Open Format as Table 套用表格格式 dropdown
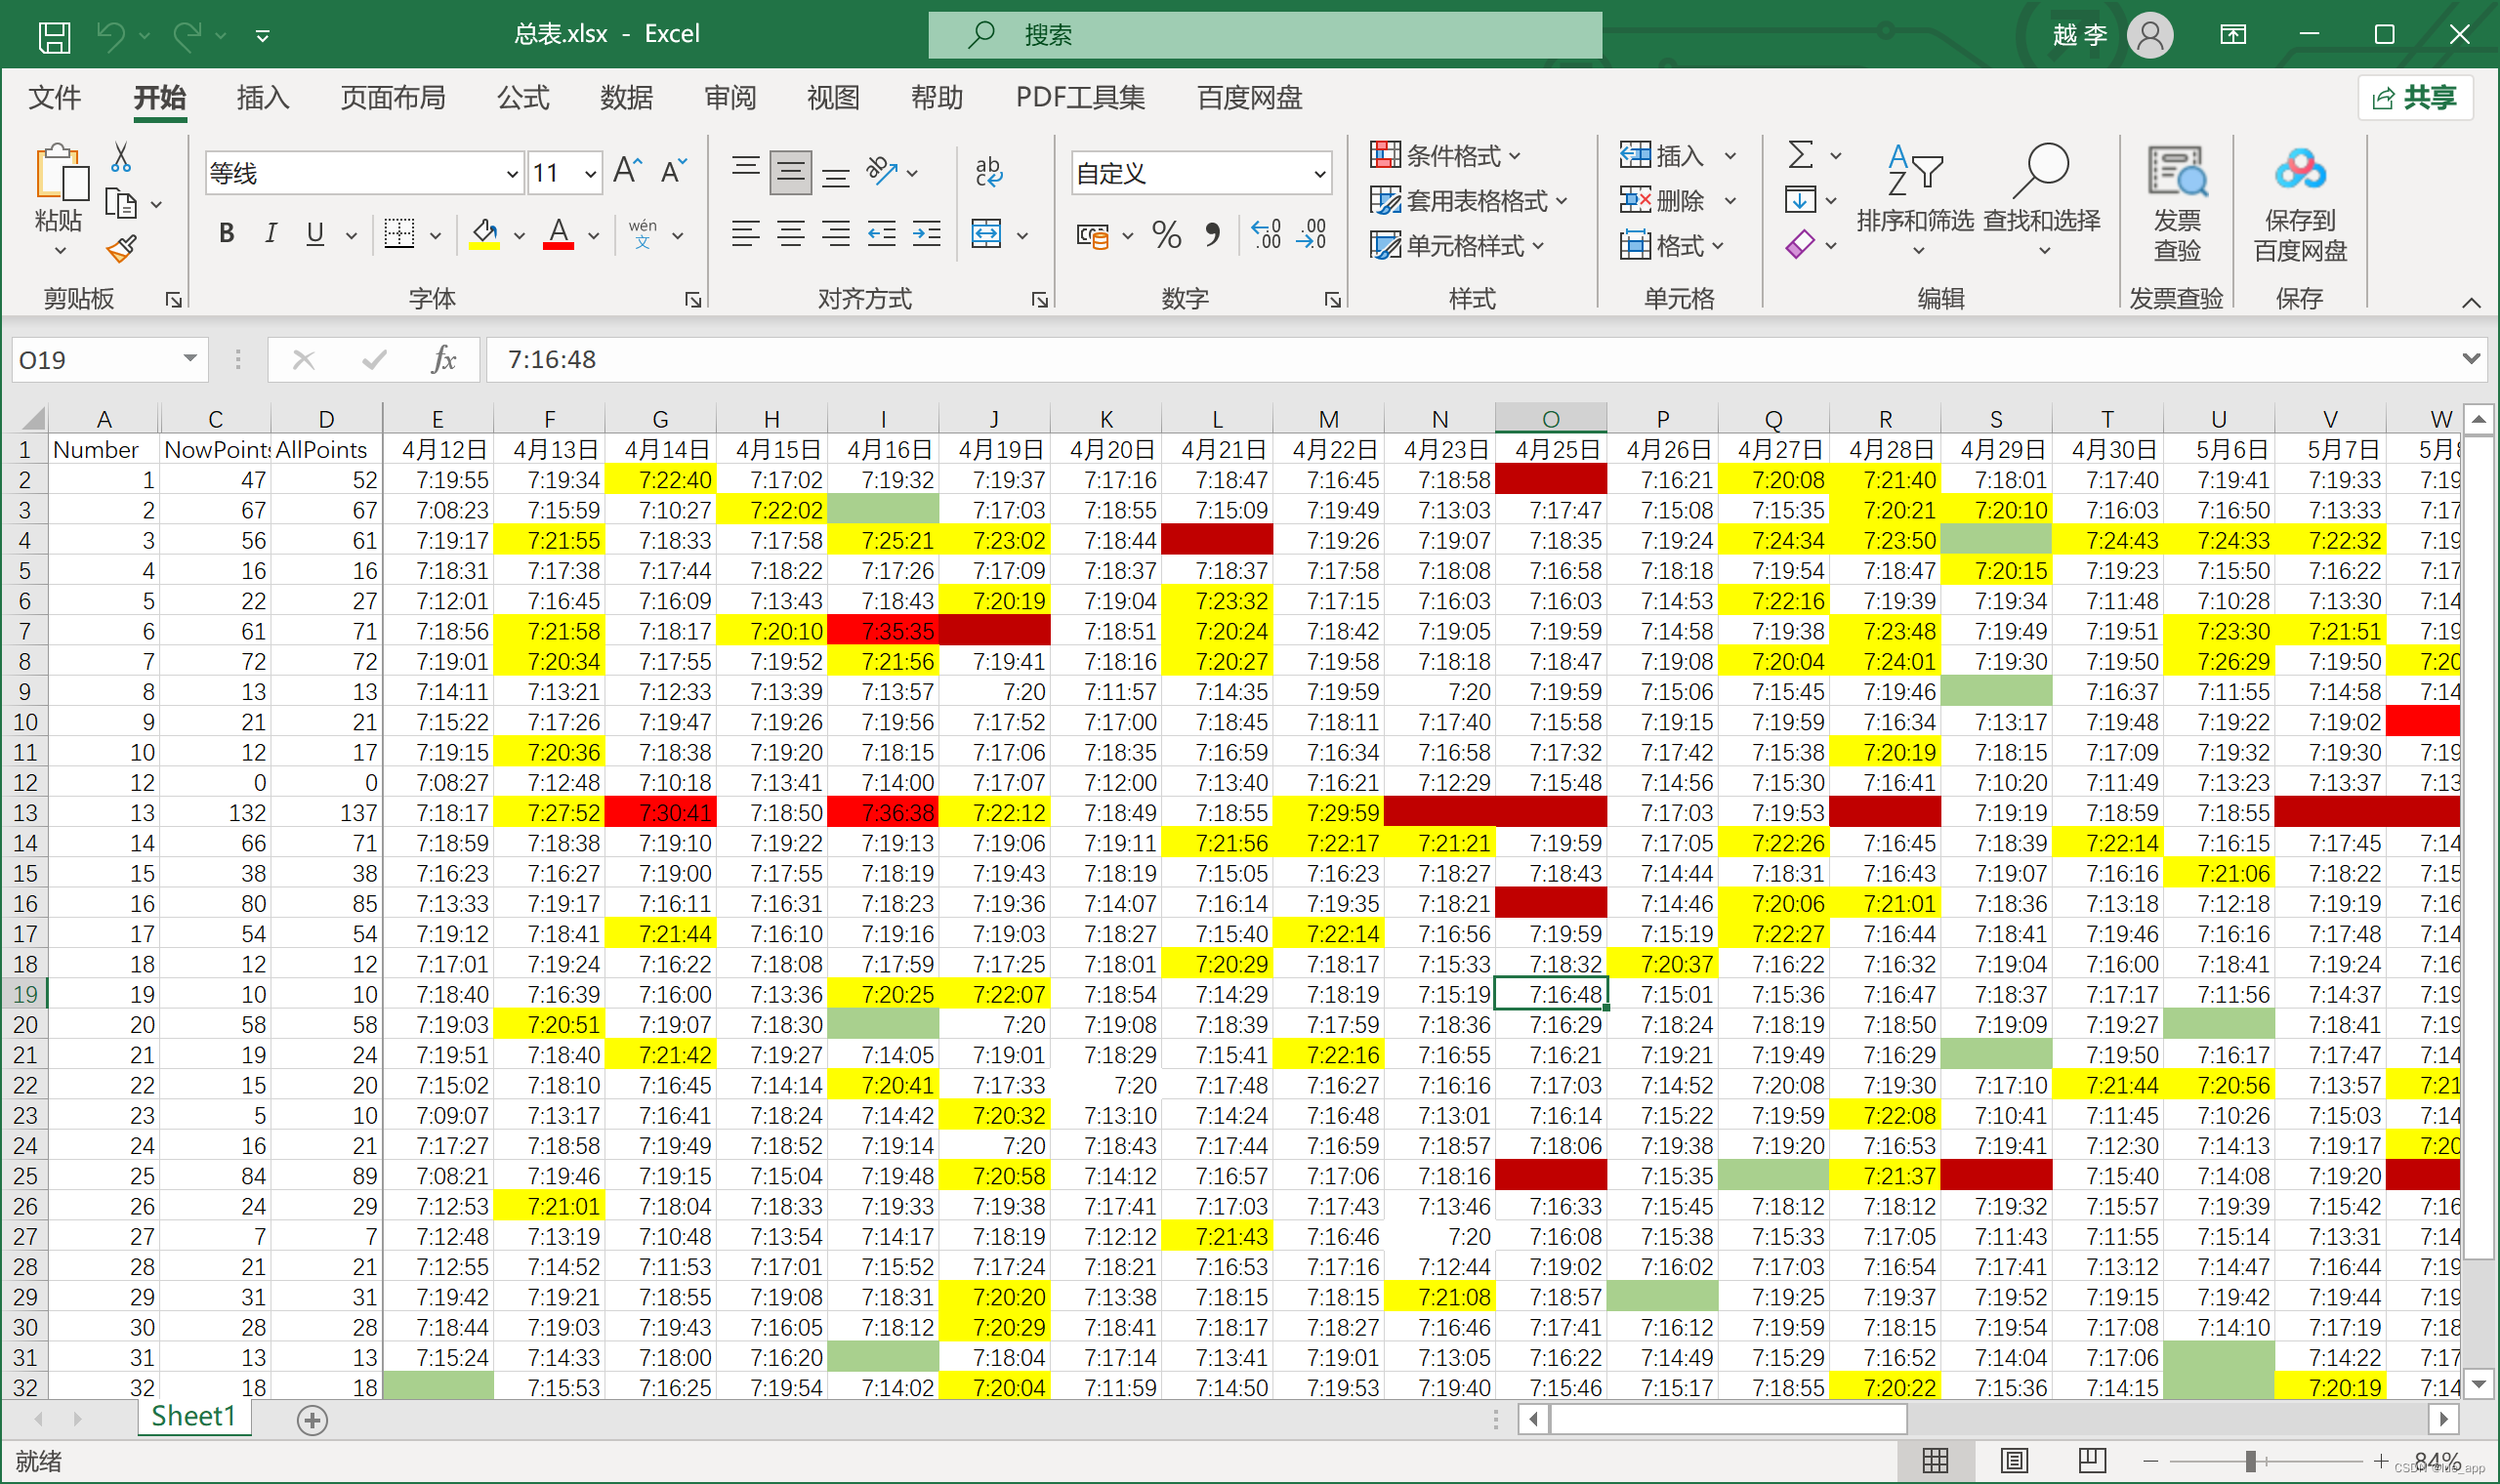The image size is (2500, 1484). 1468,200
